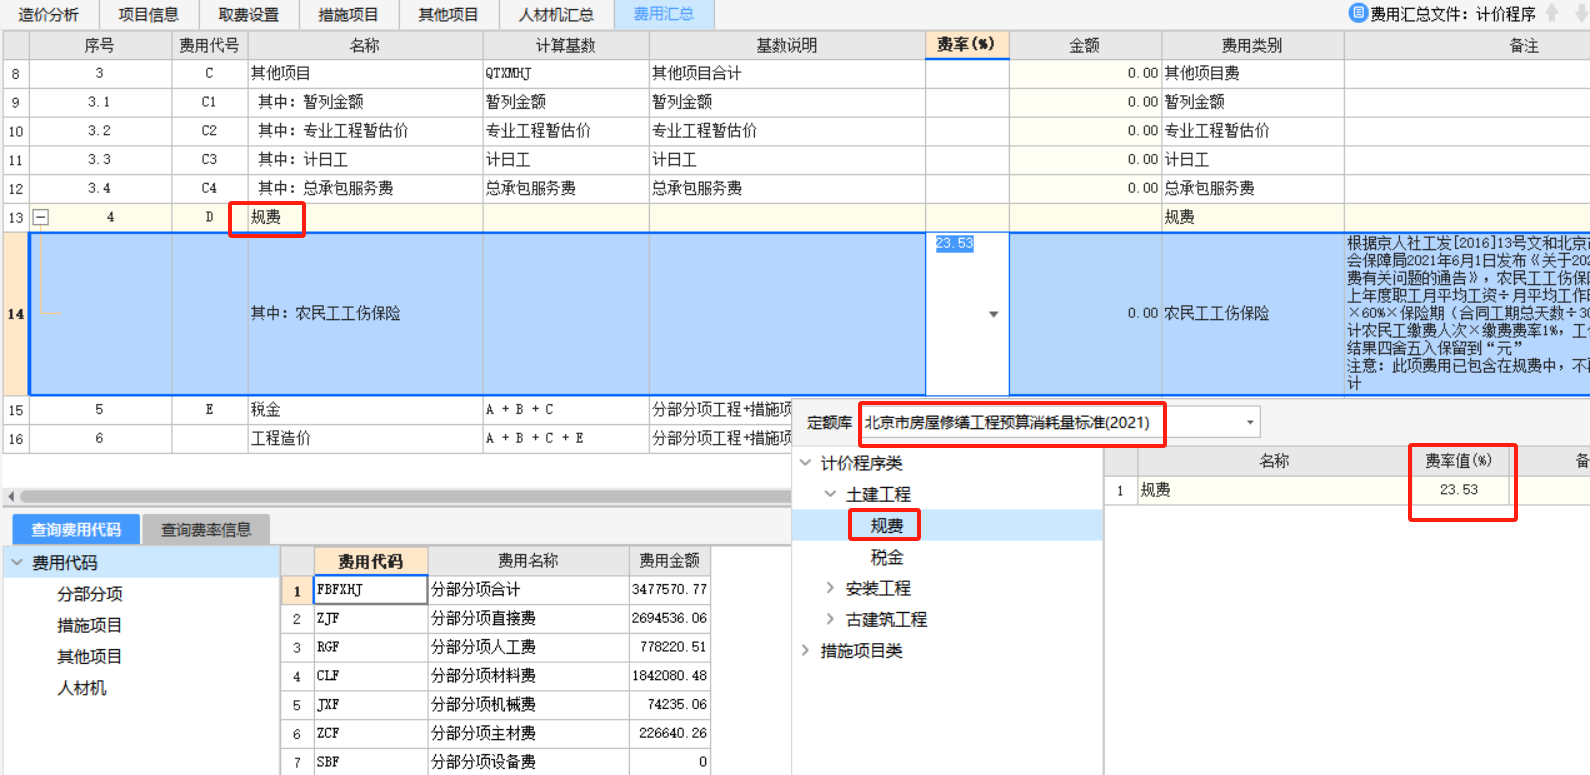Switch to the 造价分析 tab
Viewport: 1590px width, 775px height.
[48, 15]
